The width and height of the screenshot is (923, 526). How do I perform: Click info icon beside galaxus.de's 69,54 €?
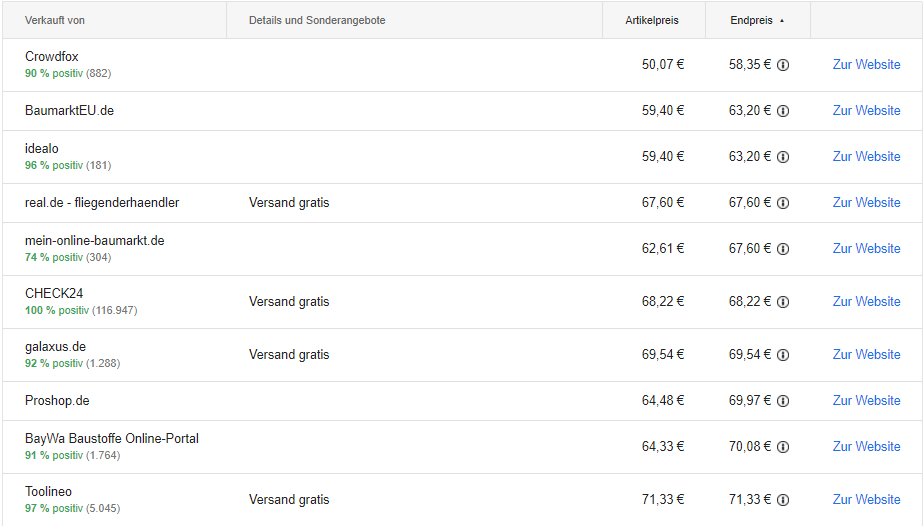[x=783, y=355]
